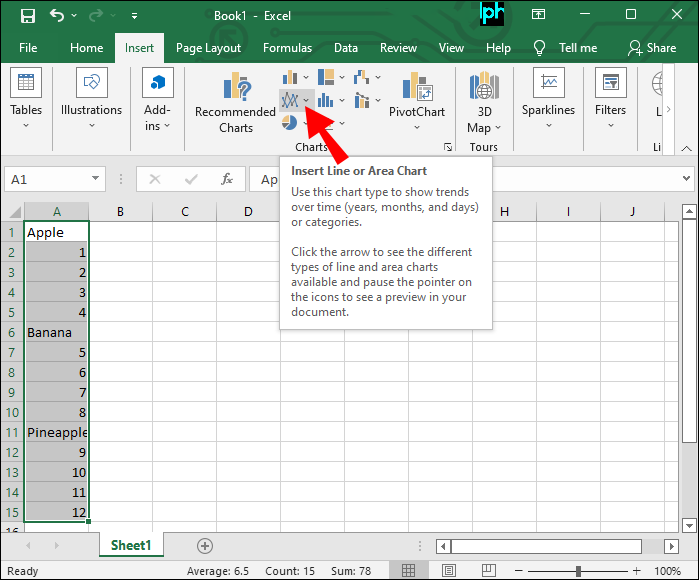
Task: Add a new sheet with plus icon
Action: [205, 545]
